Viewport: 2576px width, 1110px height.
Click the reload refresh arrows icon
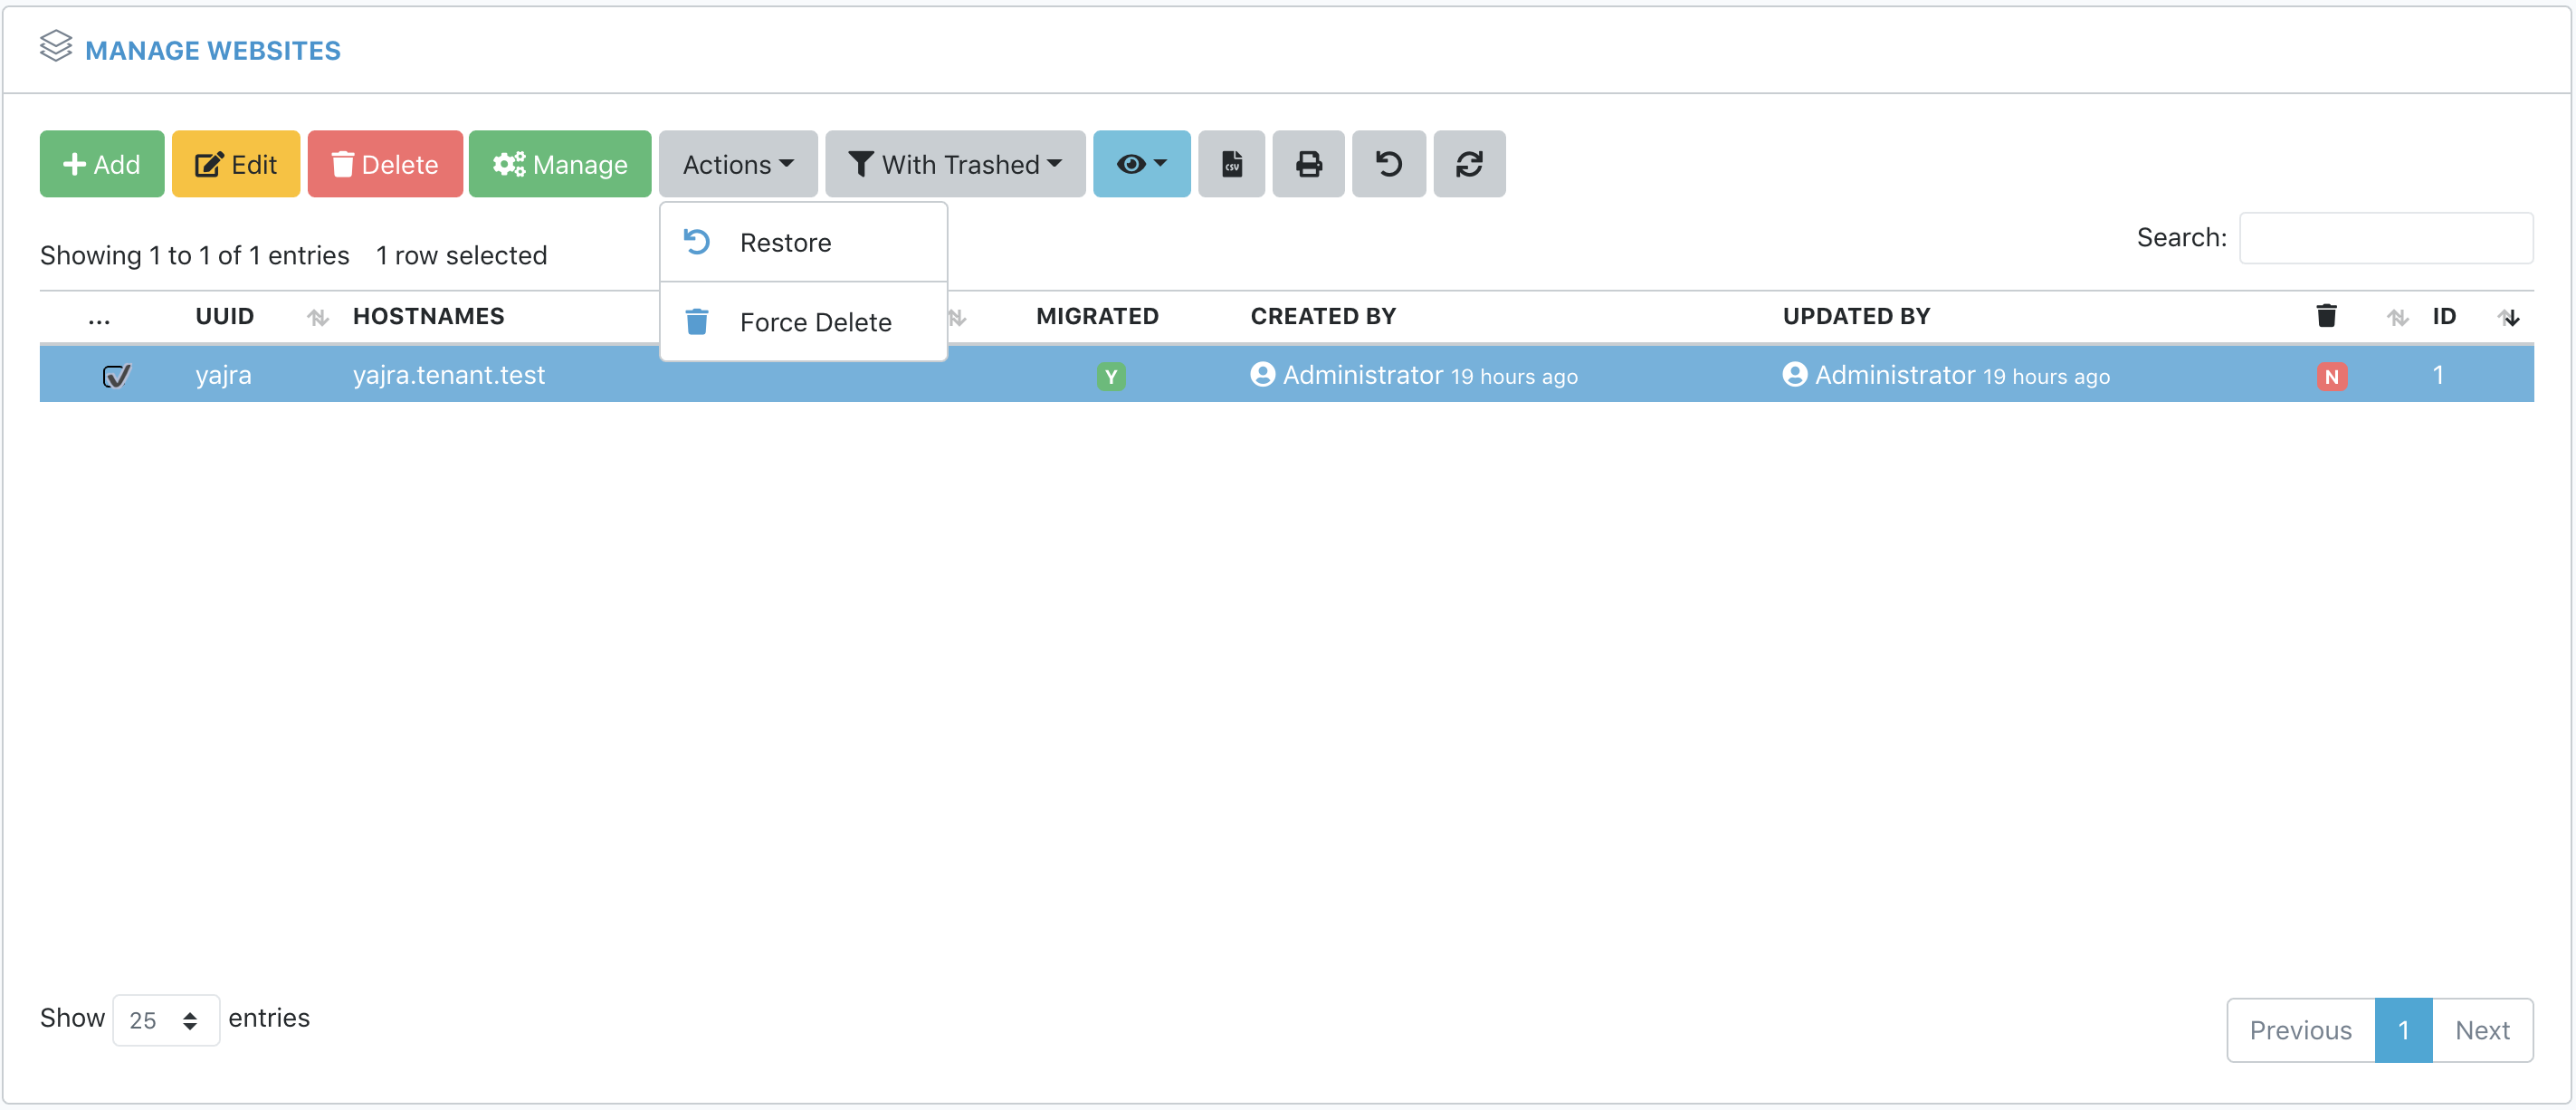1468,164
